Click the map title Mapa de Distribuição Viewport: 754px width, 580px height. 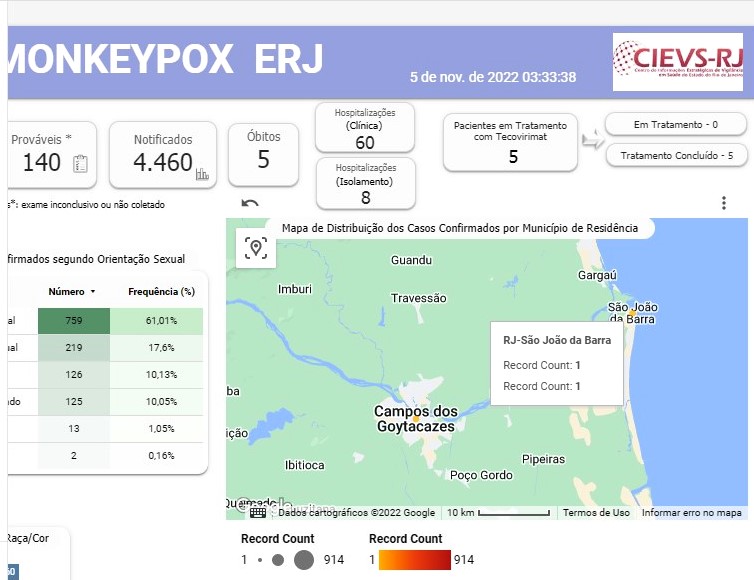pos(460,228)
